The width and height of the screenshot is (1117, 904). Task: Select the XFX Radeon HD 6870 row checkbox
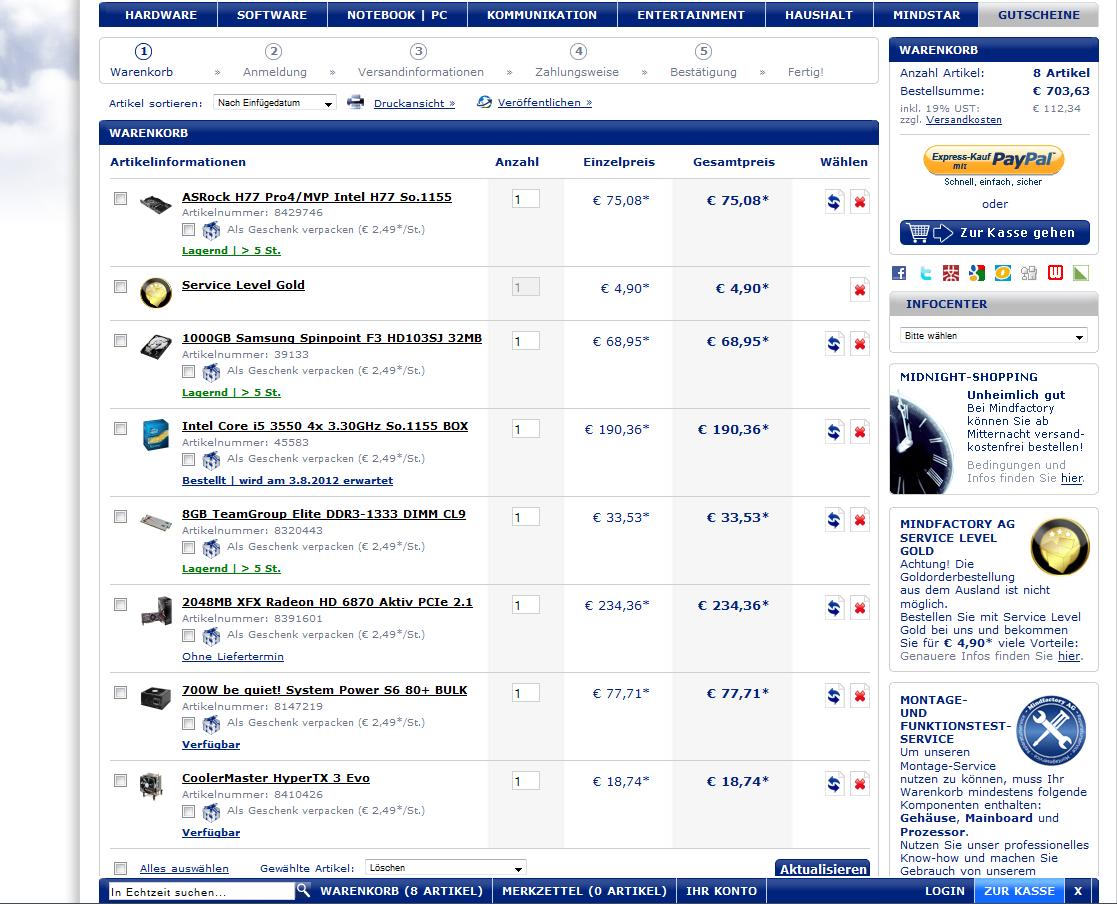point(120,604)
